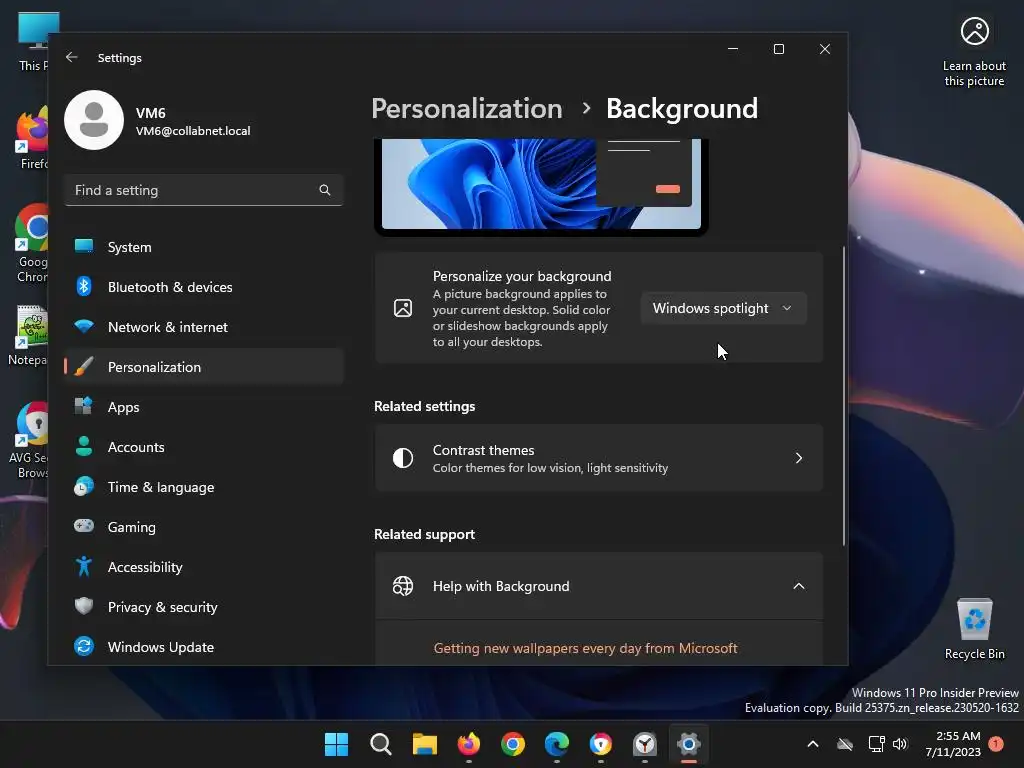Click the search magnifier in Find a setting
Viewport: 1024px width, 768px height.
[325, 190]
